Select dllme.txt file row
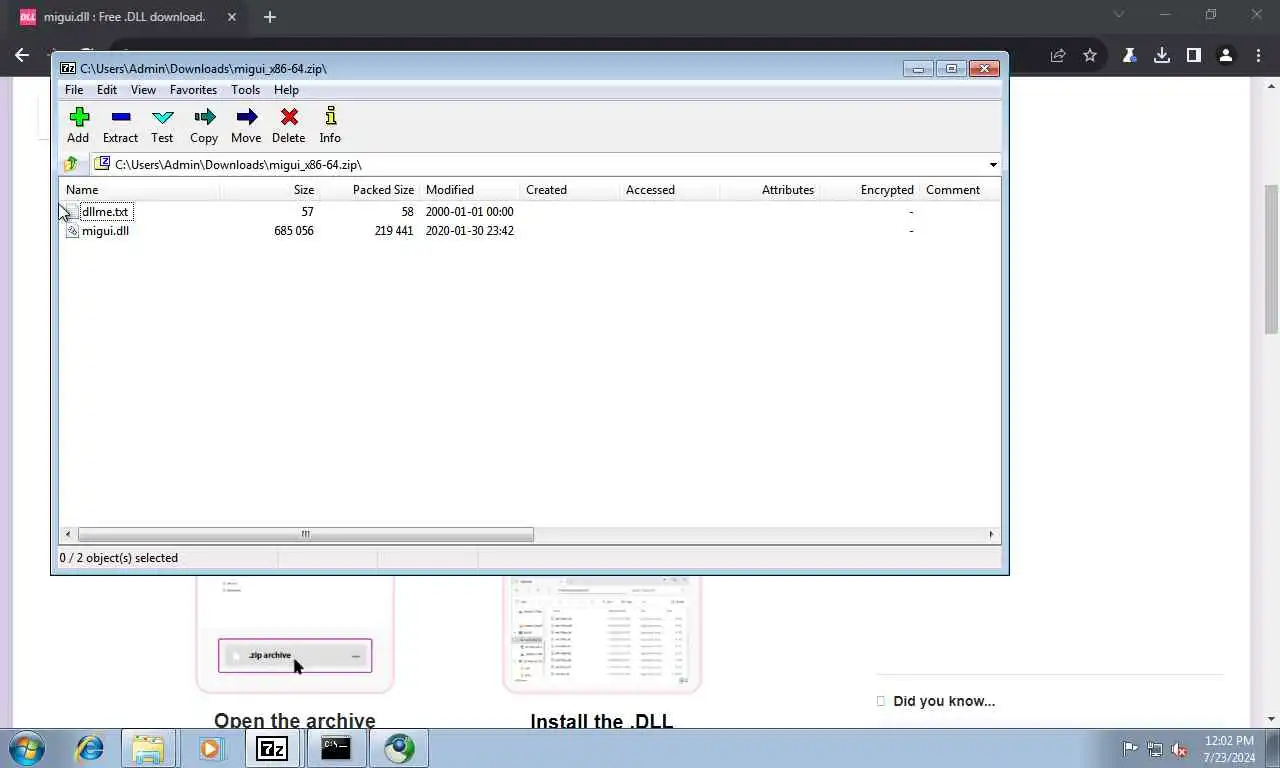 point(530,212)
